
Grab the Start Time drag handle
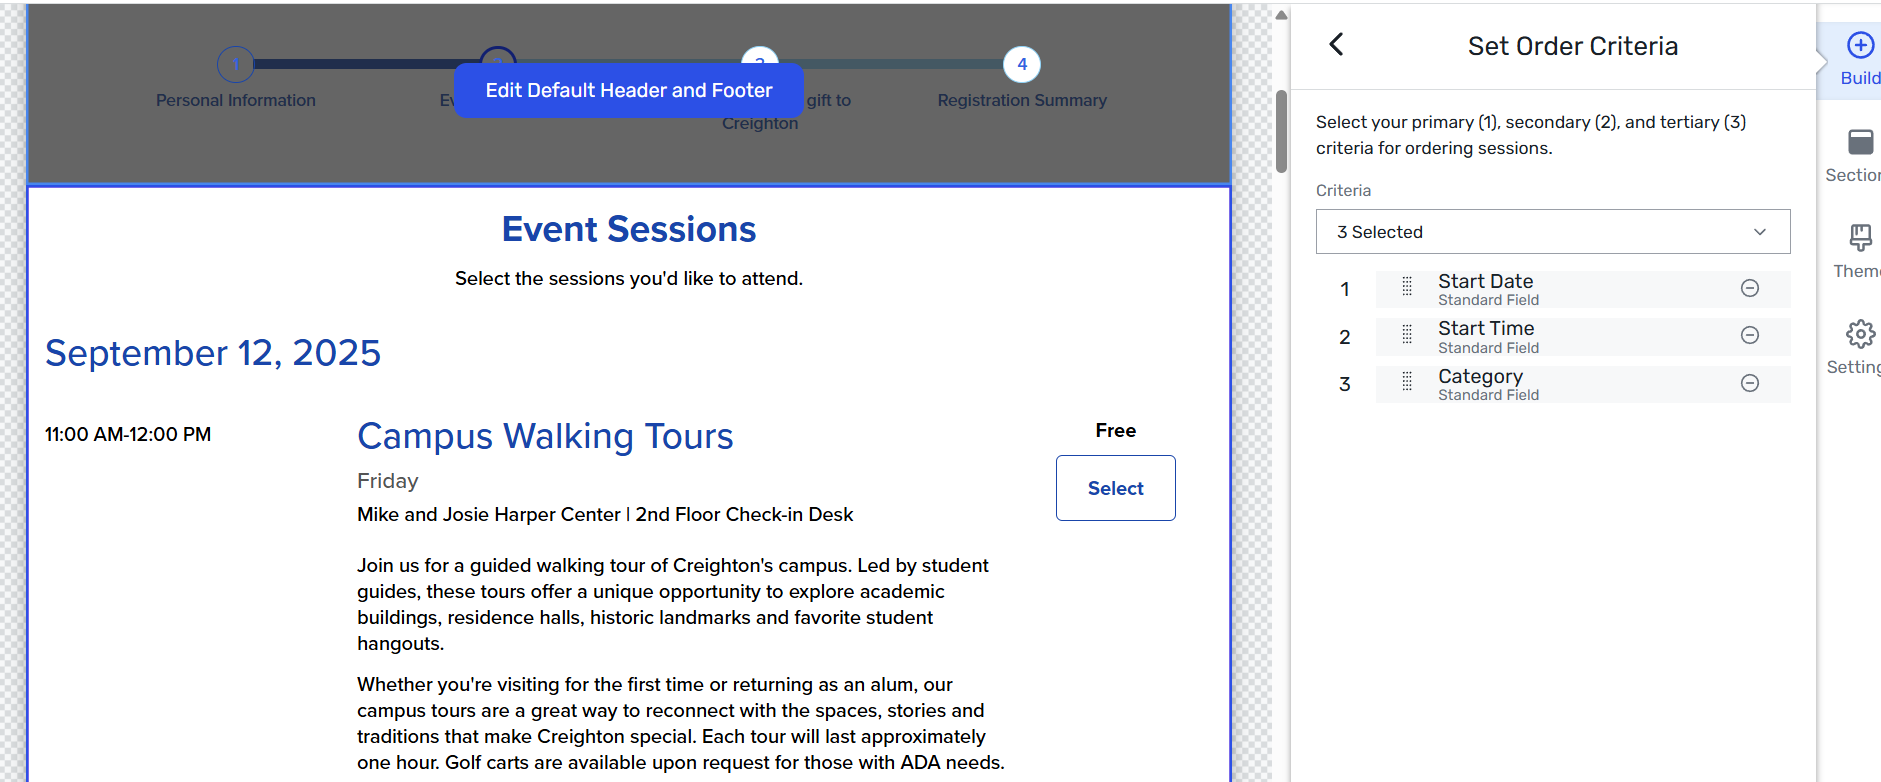[x=1407, y=335]
